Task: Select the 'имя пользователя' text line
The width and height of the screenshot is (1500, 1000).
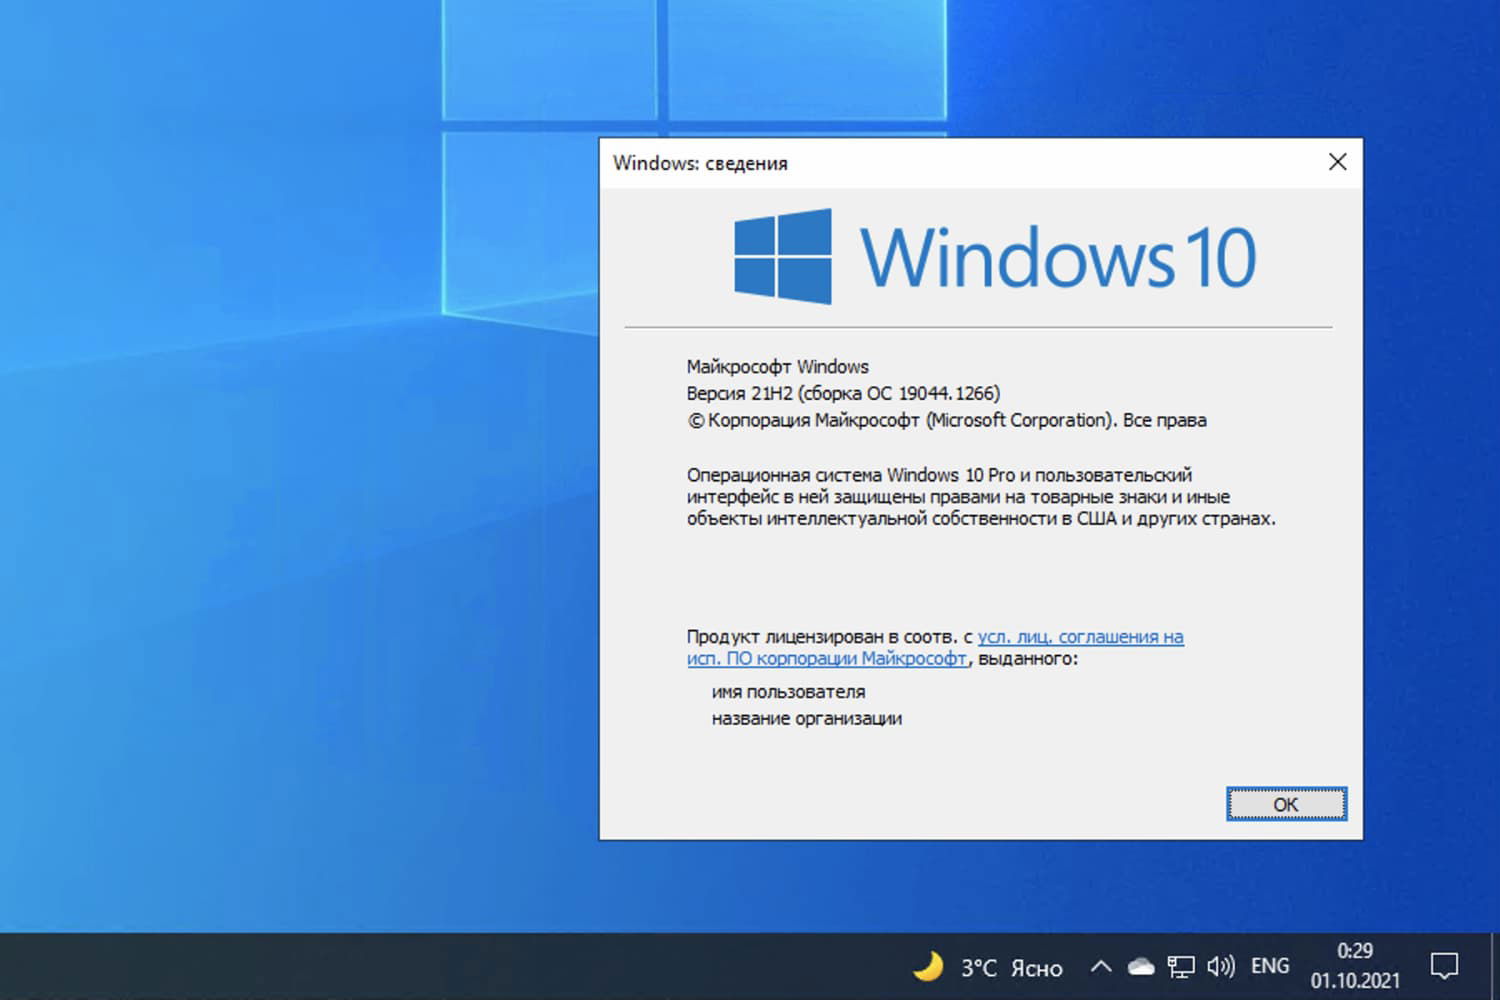Action: [x=788, y=691]
